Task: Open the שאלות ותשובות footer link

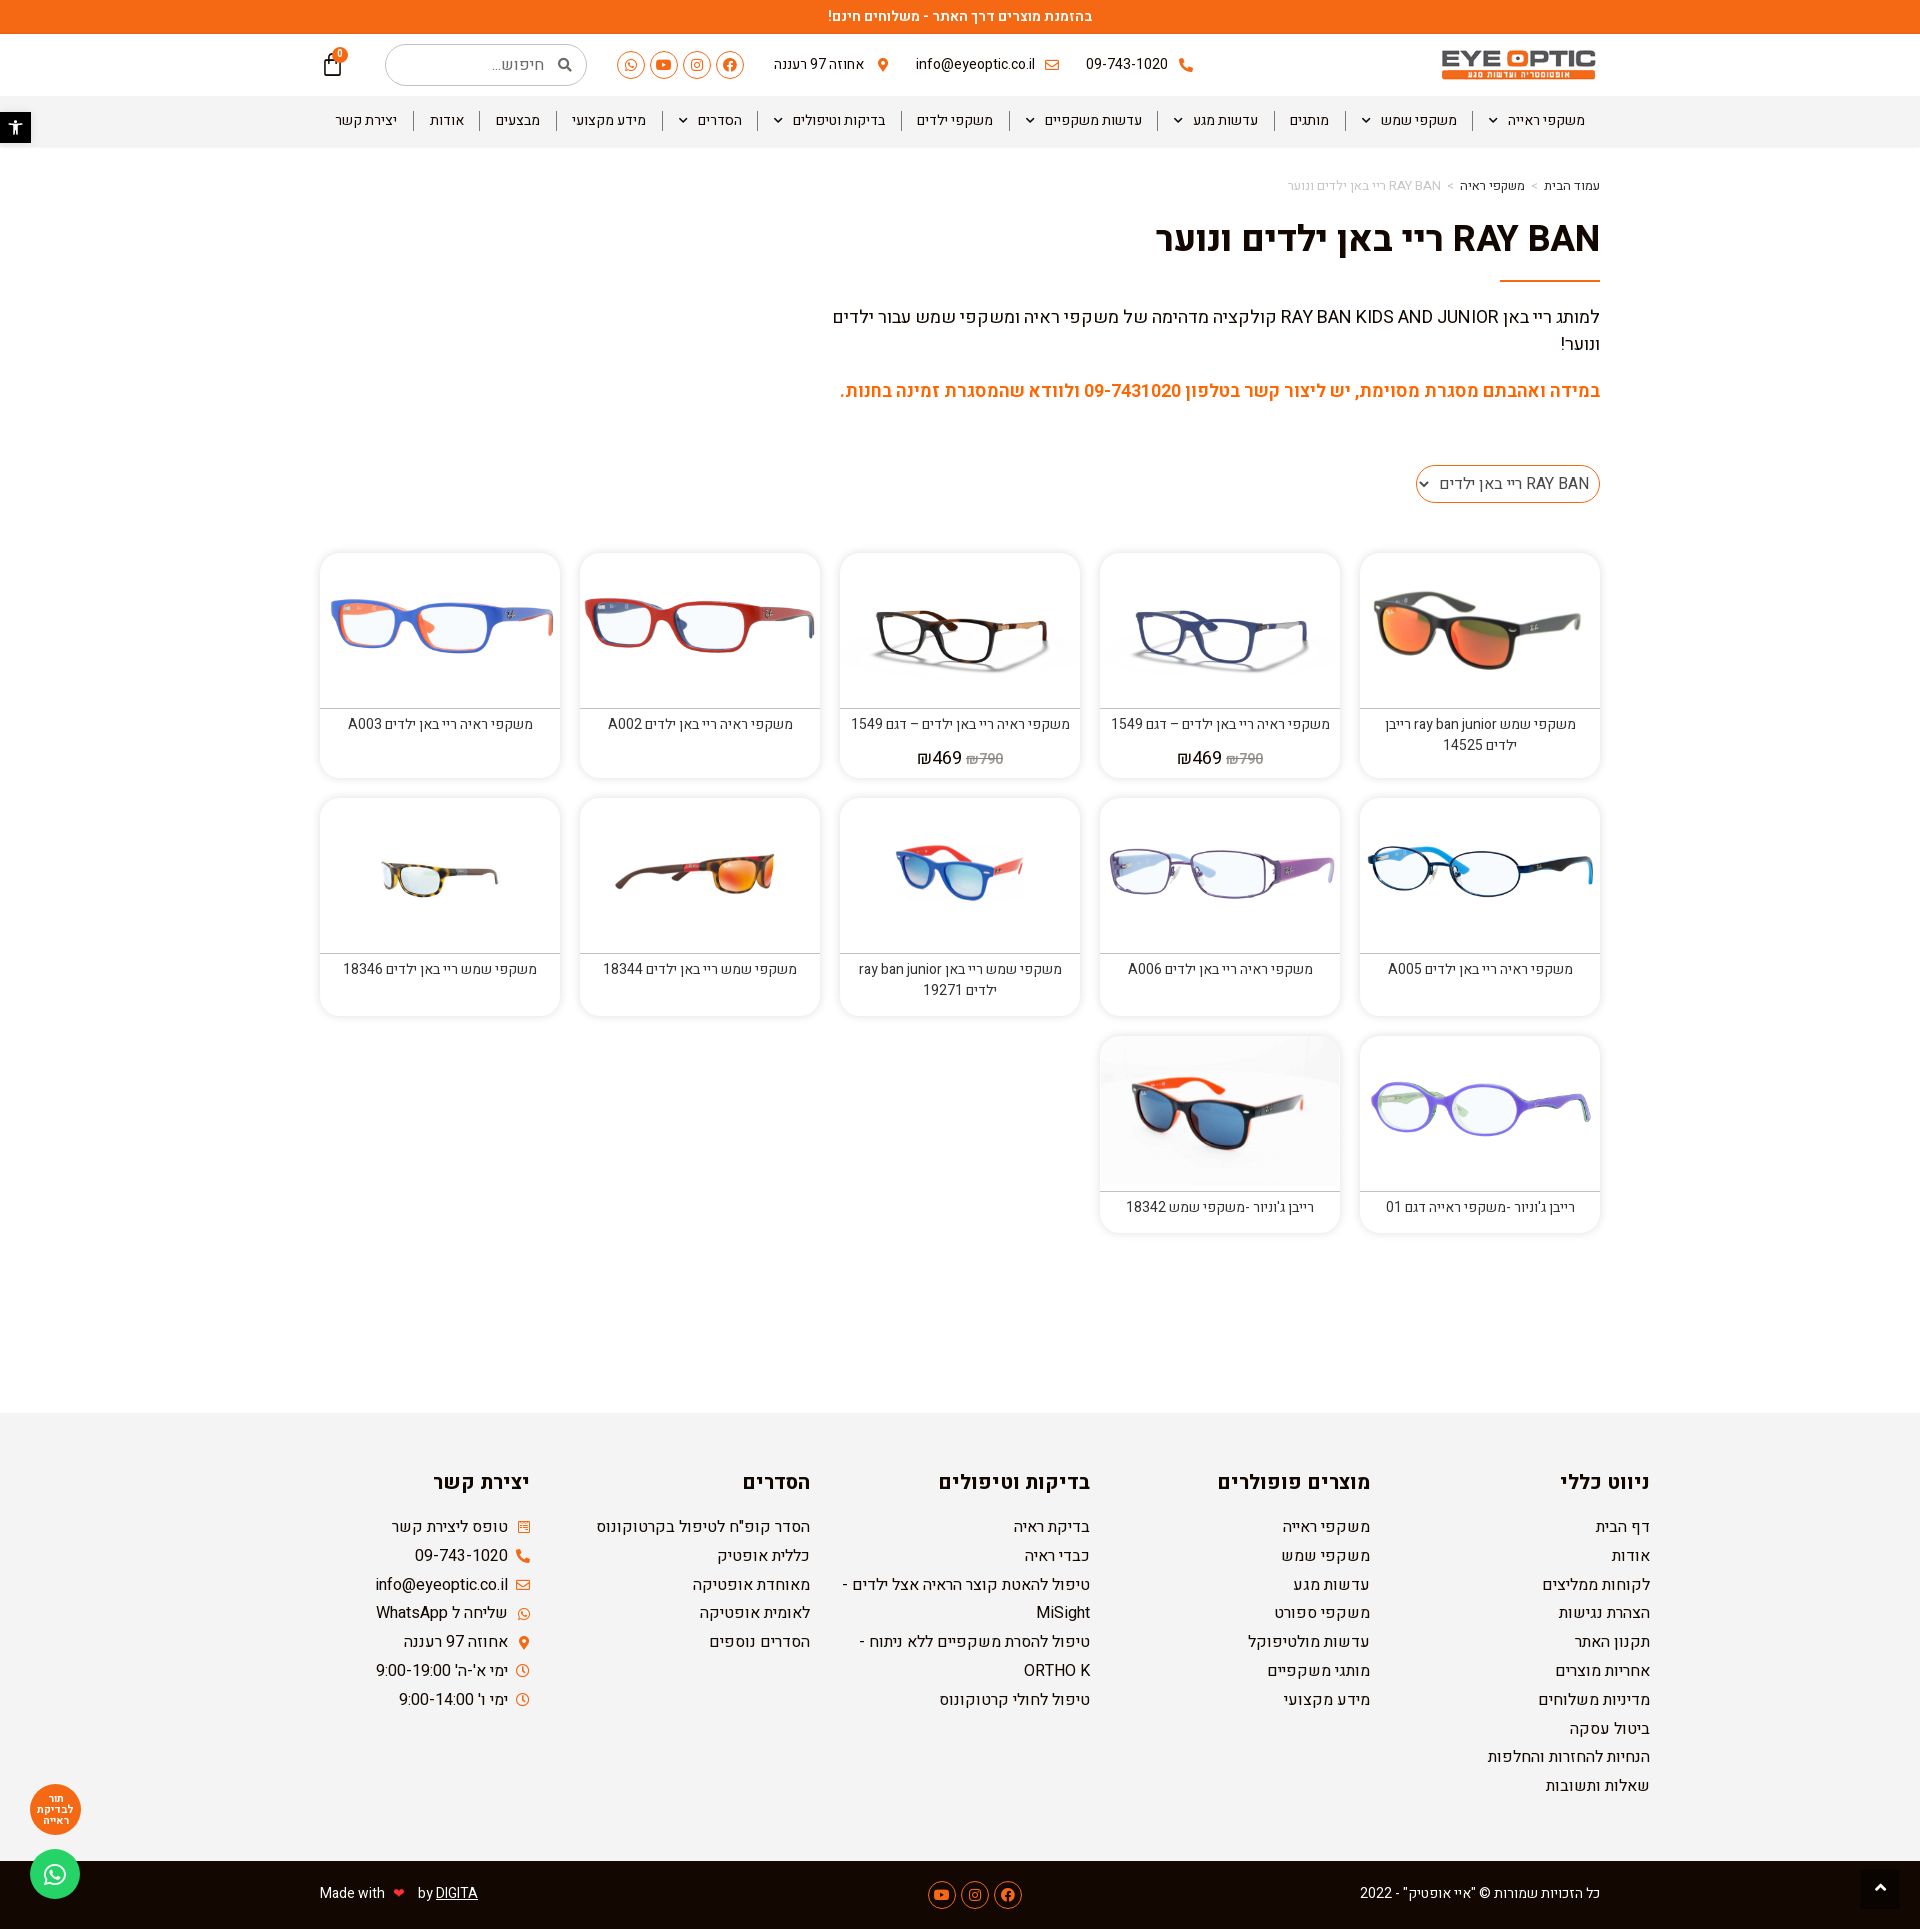Action: pos(1598,1786)
